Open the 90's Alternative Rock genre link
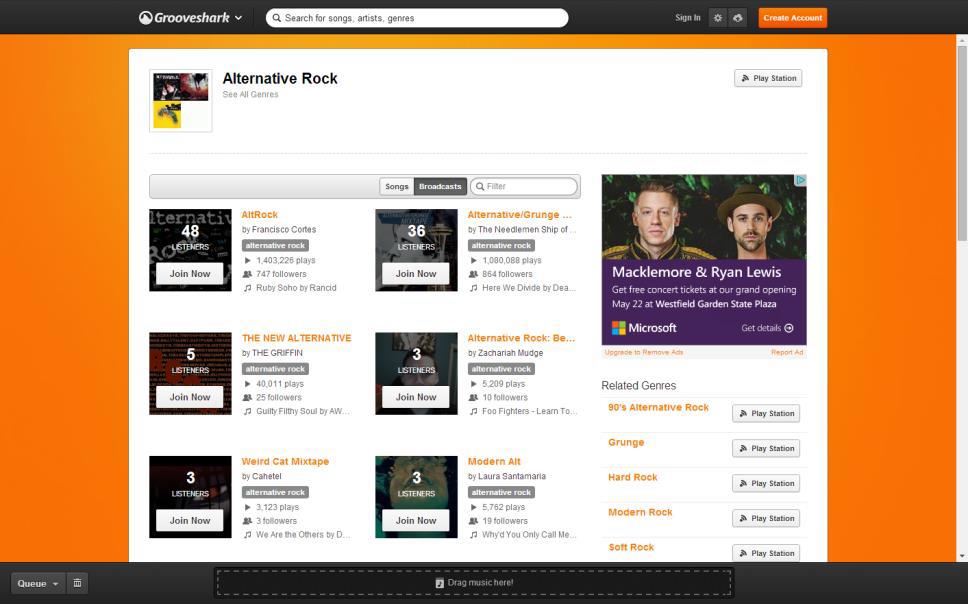The height and width of the screenshot is (604, 968). pyautogui.click(x=658, y=408)
